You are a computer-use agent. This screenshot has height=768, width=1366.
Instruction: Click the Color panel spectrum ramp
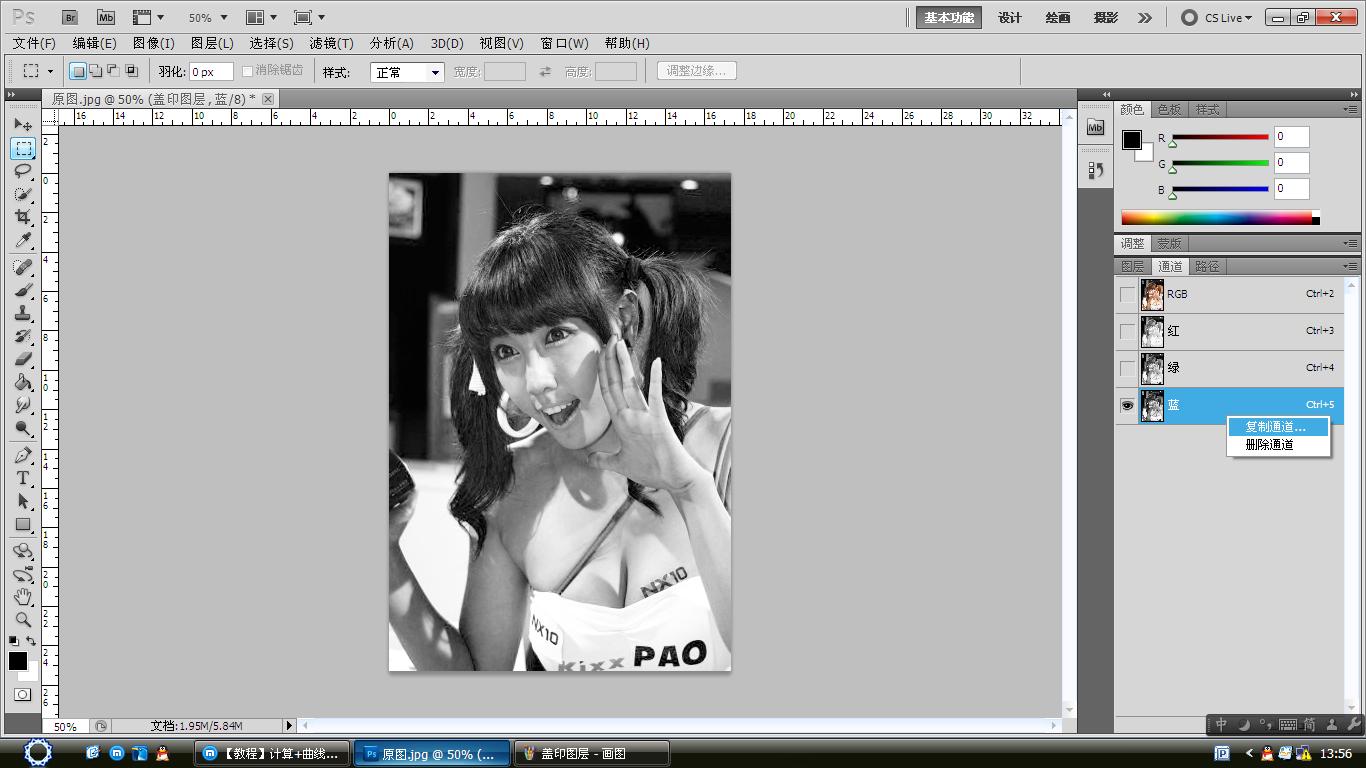tap(1216, 218)
